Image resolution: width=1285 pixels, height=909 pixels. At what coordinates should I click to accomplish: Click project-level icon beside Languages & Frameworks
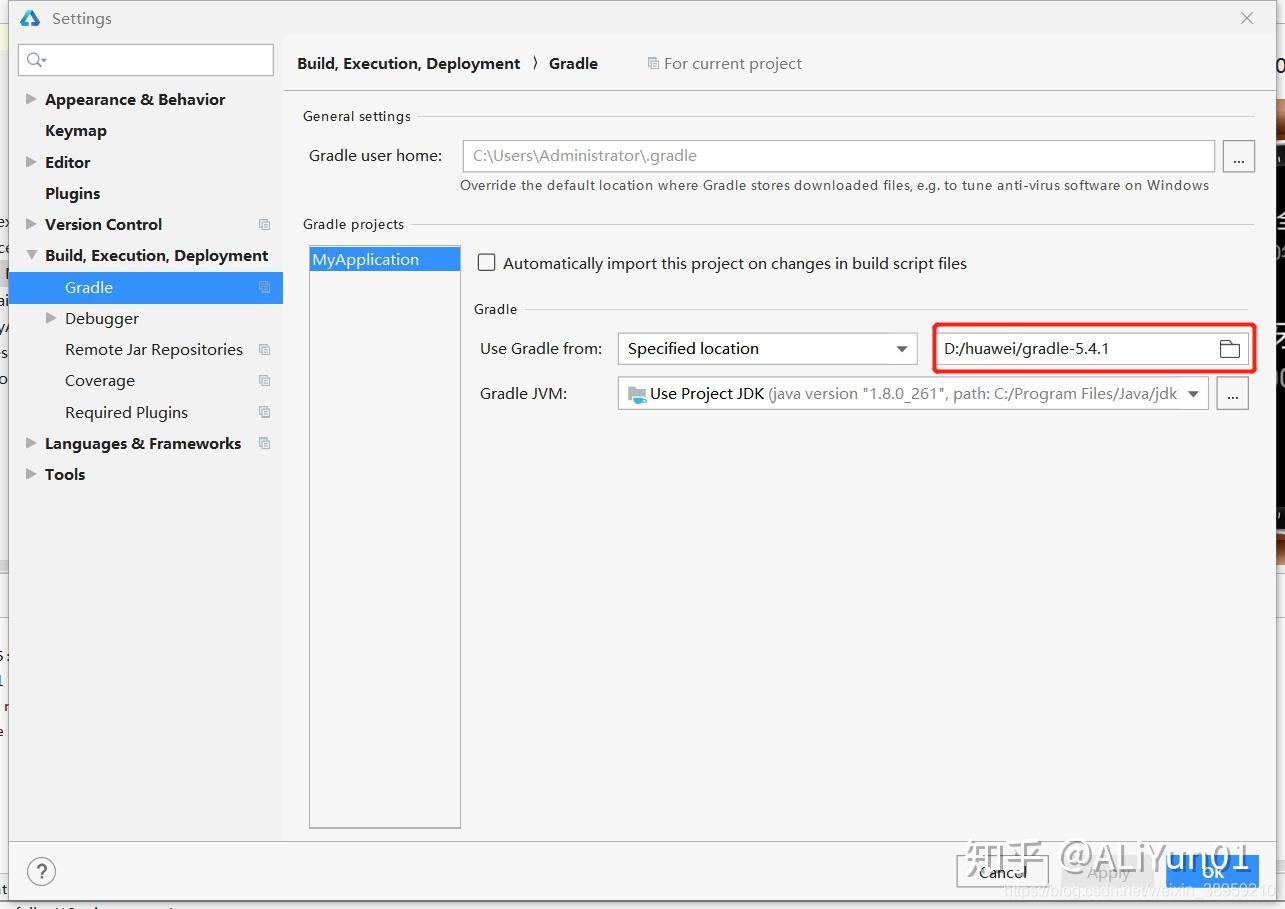[264, 443]
